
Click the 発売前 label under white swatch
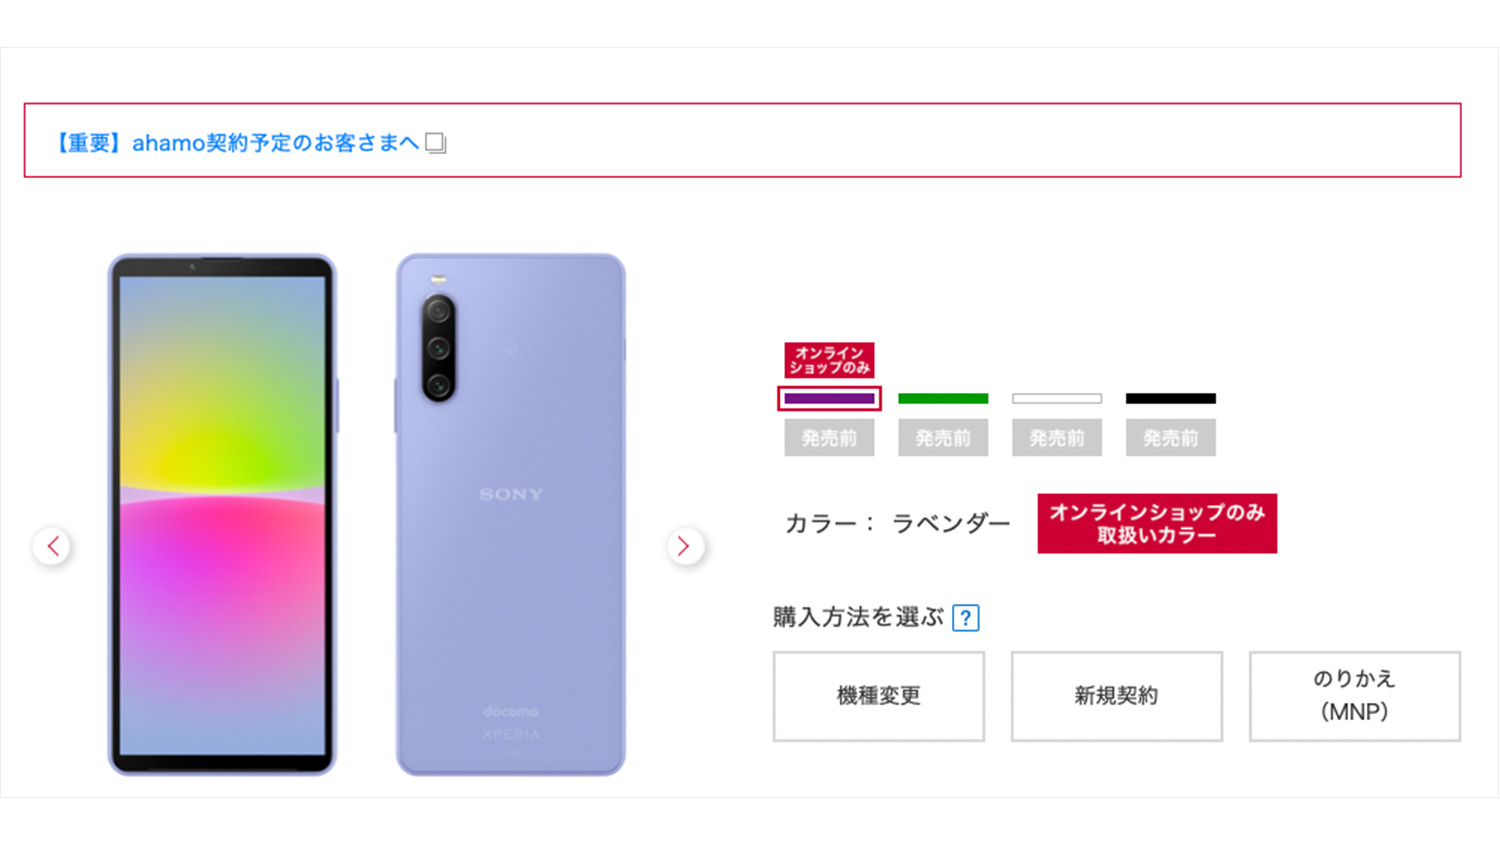(x=1057, y=438)
